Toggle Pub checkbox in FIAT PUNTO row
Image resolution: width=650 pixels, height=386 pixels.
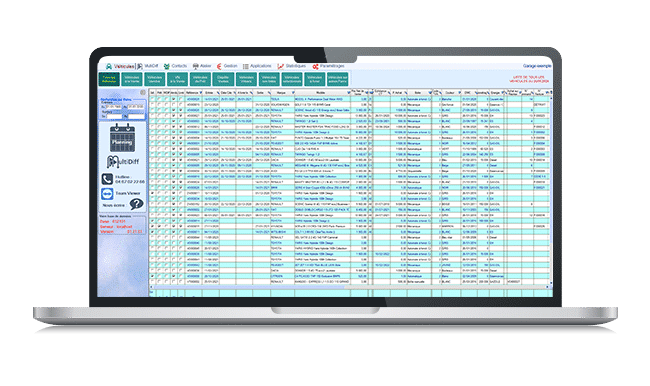159,138
